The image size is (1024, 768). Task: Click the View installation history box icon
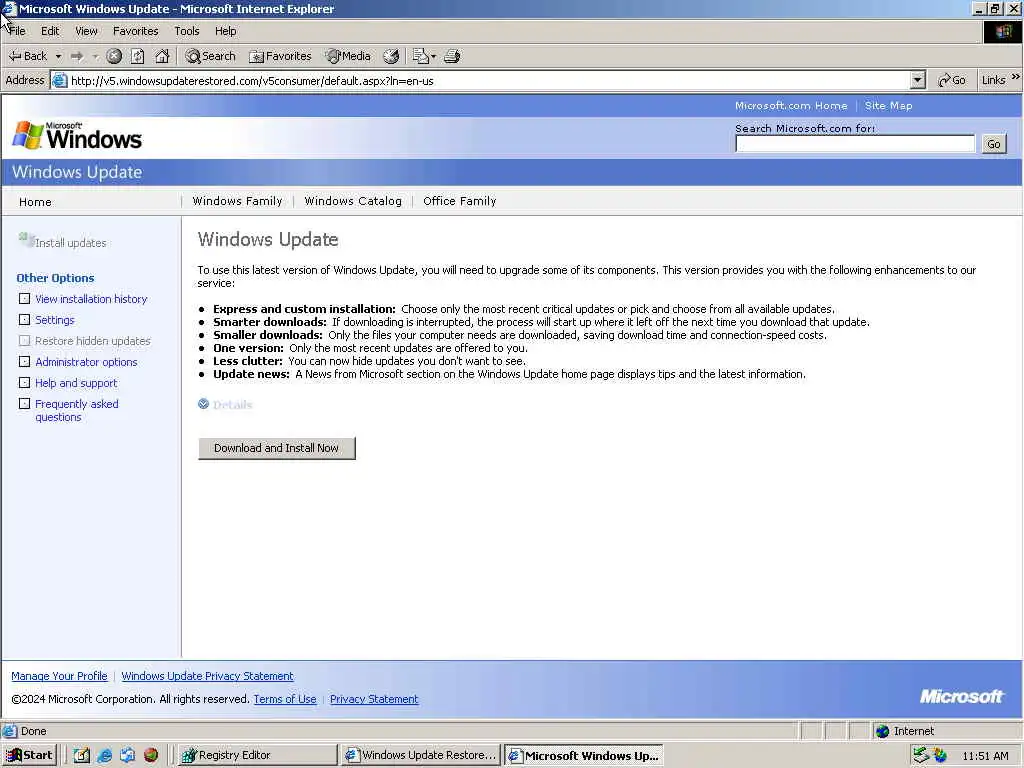pyautogui.click(x=25, y=298)
